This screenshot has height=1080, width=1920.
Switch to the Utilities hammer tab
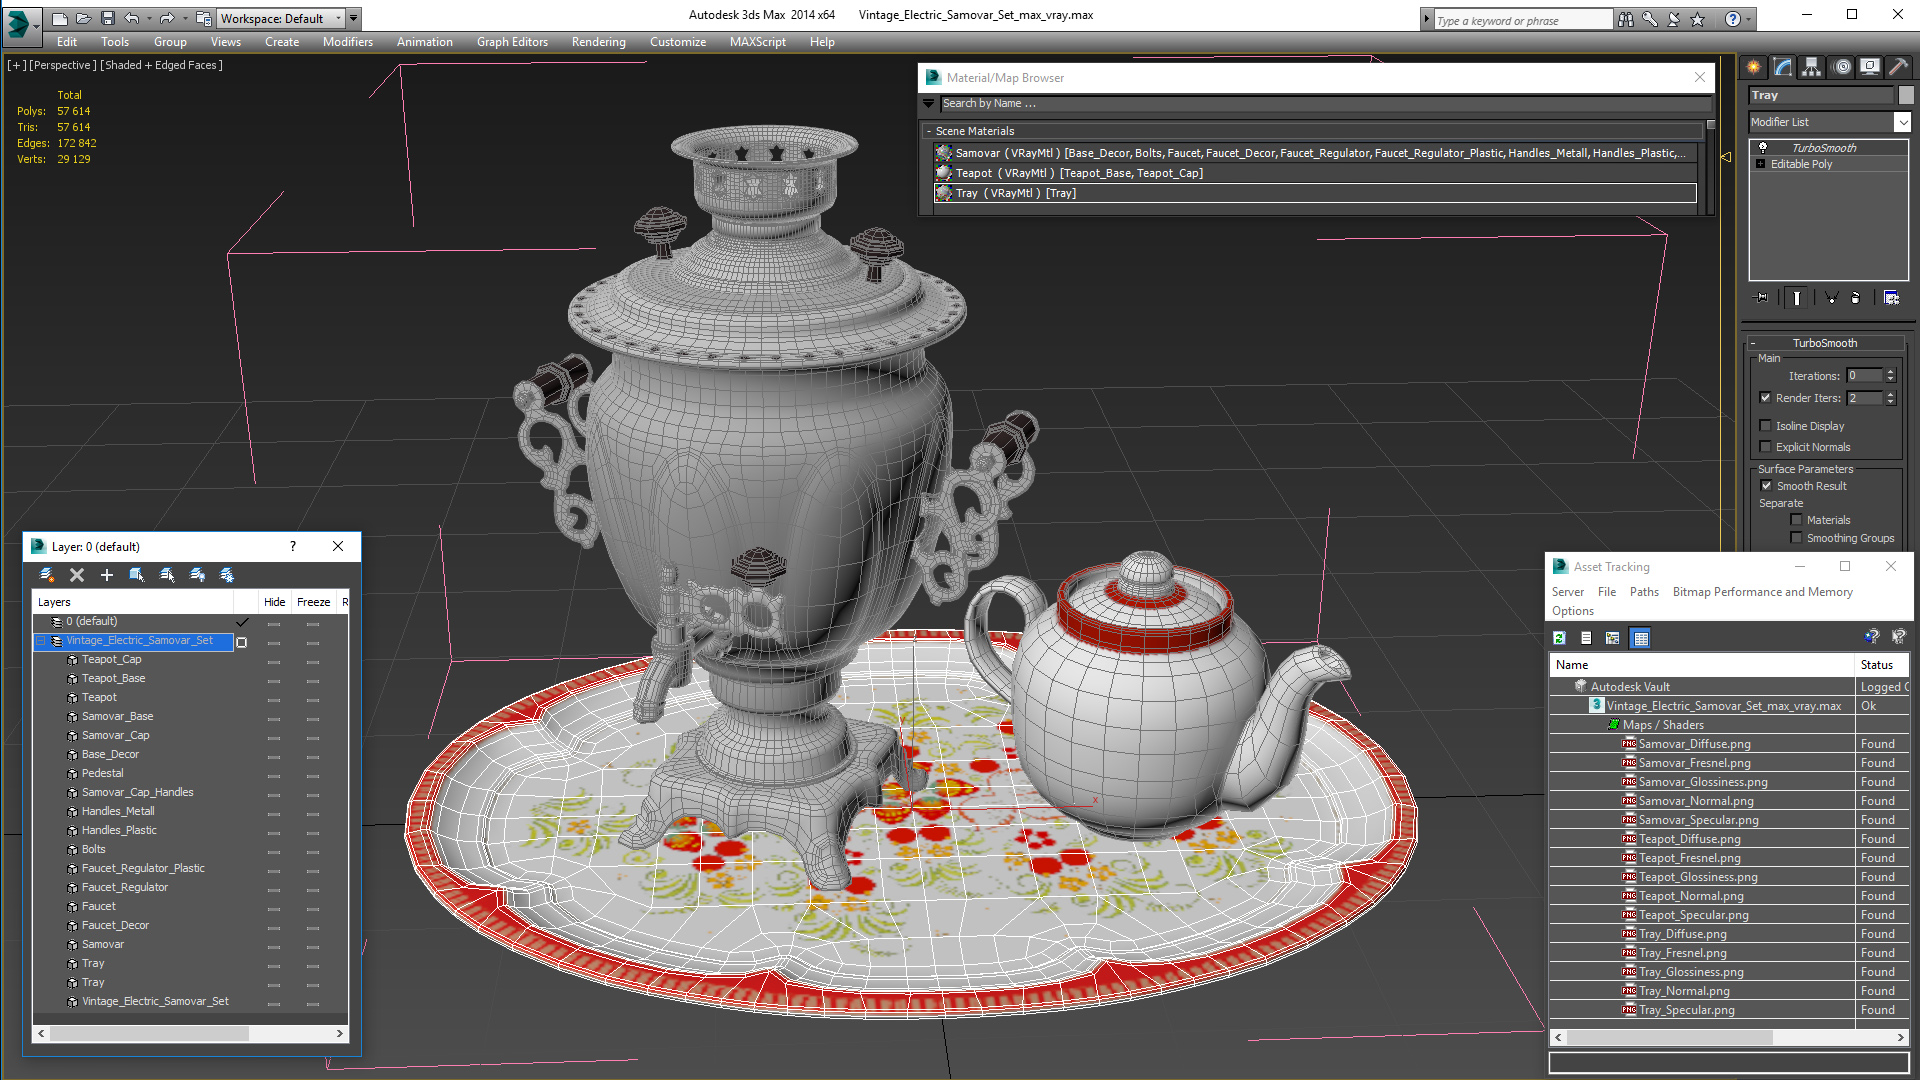tap(1898, 67)
